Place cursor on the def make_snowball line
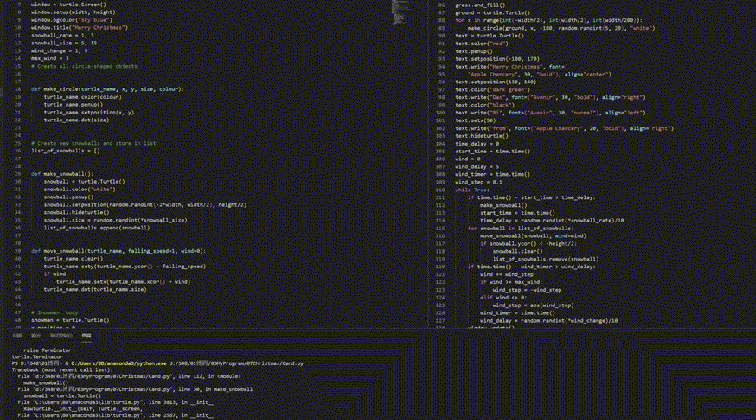Screen dimensions: 756x420 [x=62, y=173]
